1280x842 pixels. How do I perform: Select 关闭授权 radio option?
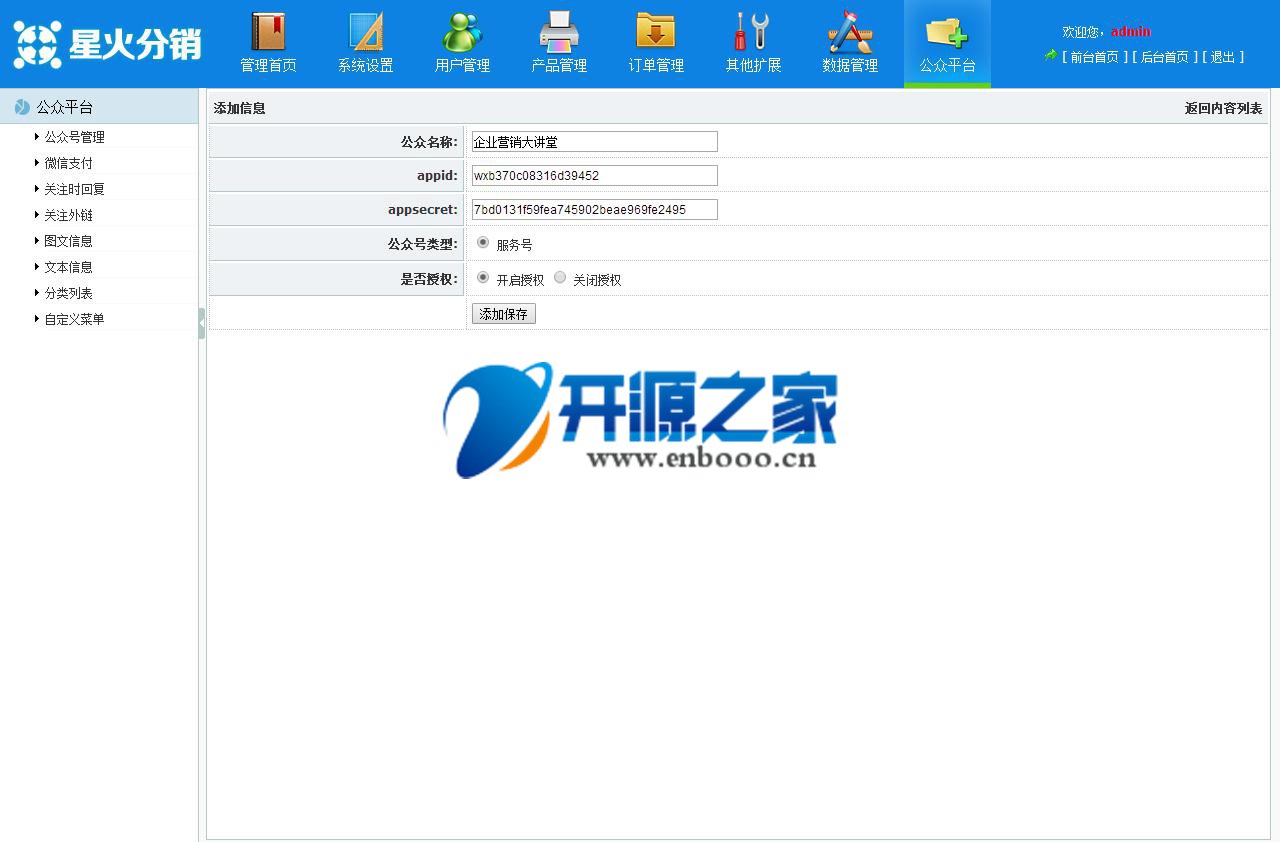pos(560,277)
